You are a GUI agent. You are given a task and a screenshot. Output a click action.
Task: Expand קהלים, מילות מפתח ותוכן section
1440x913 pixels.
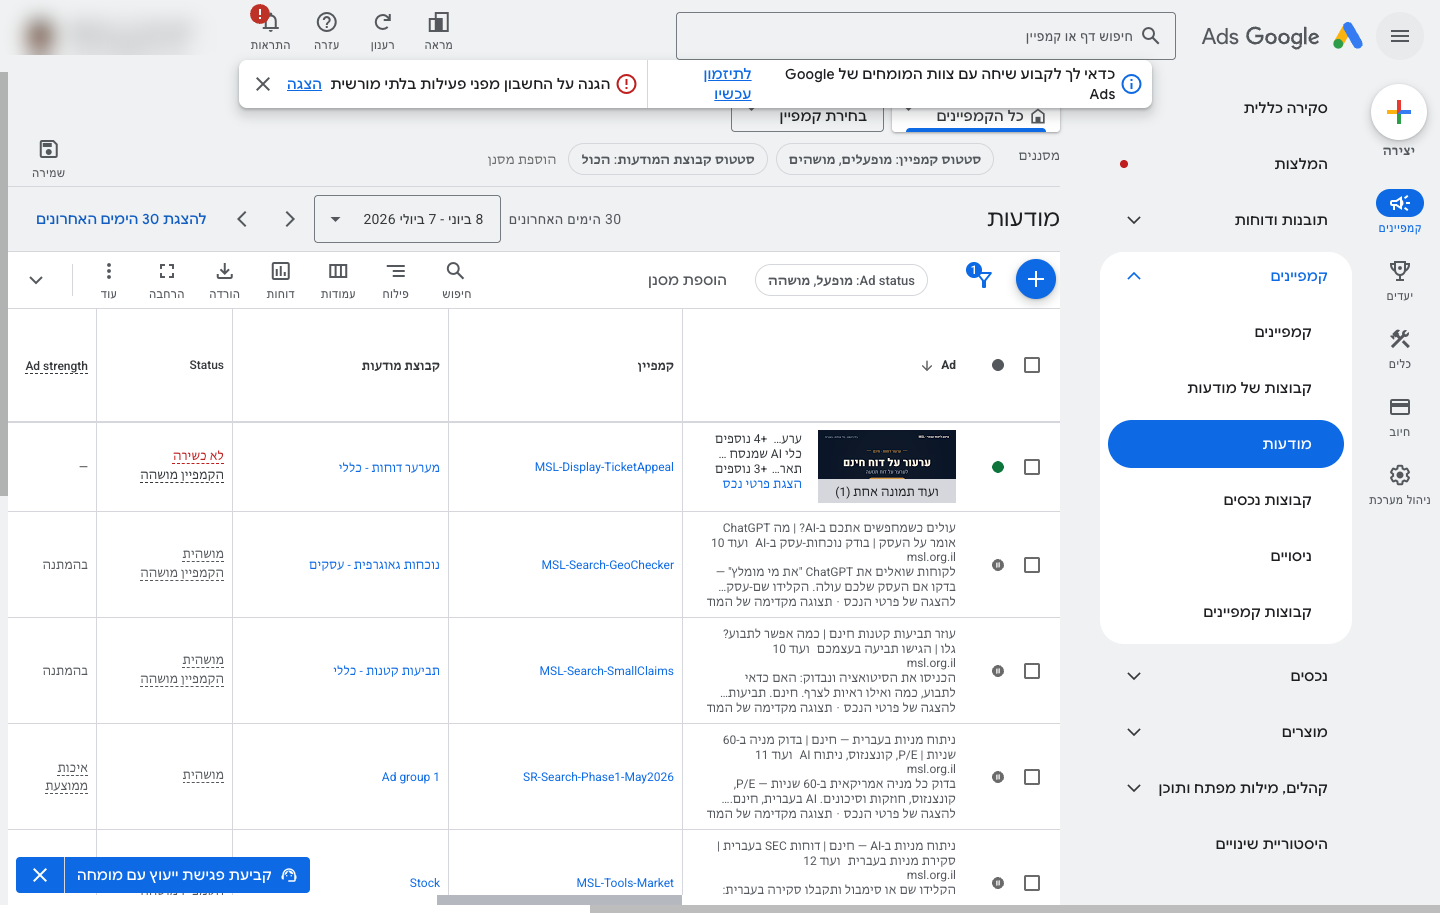pos(1134,788)
